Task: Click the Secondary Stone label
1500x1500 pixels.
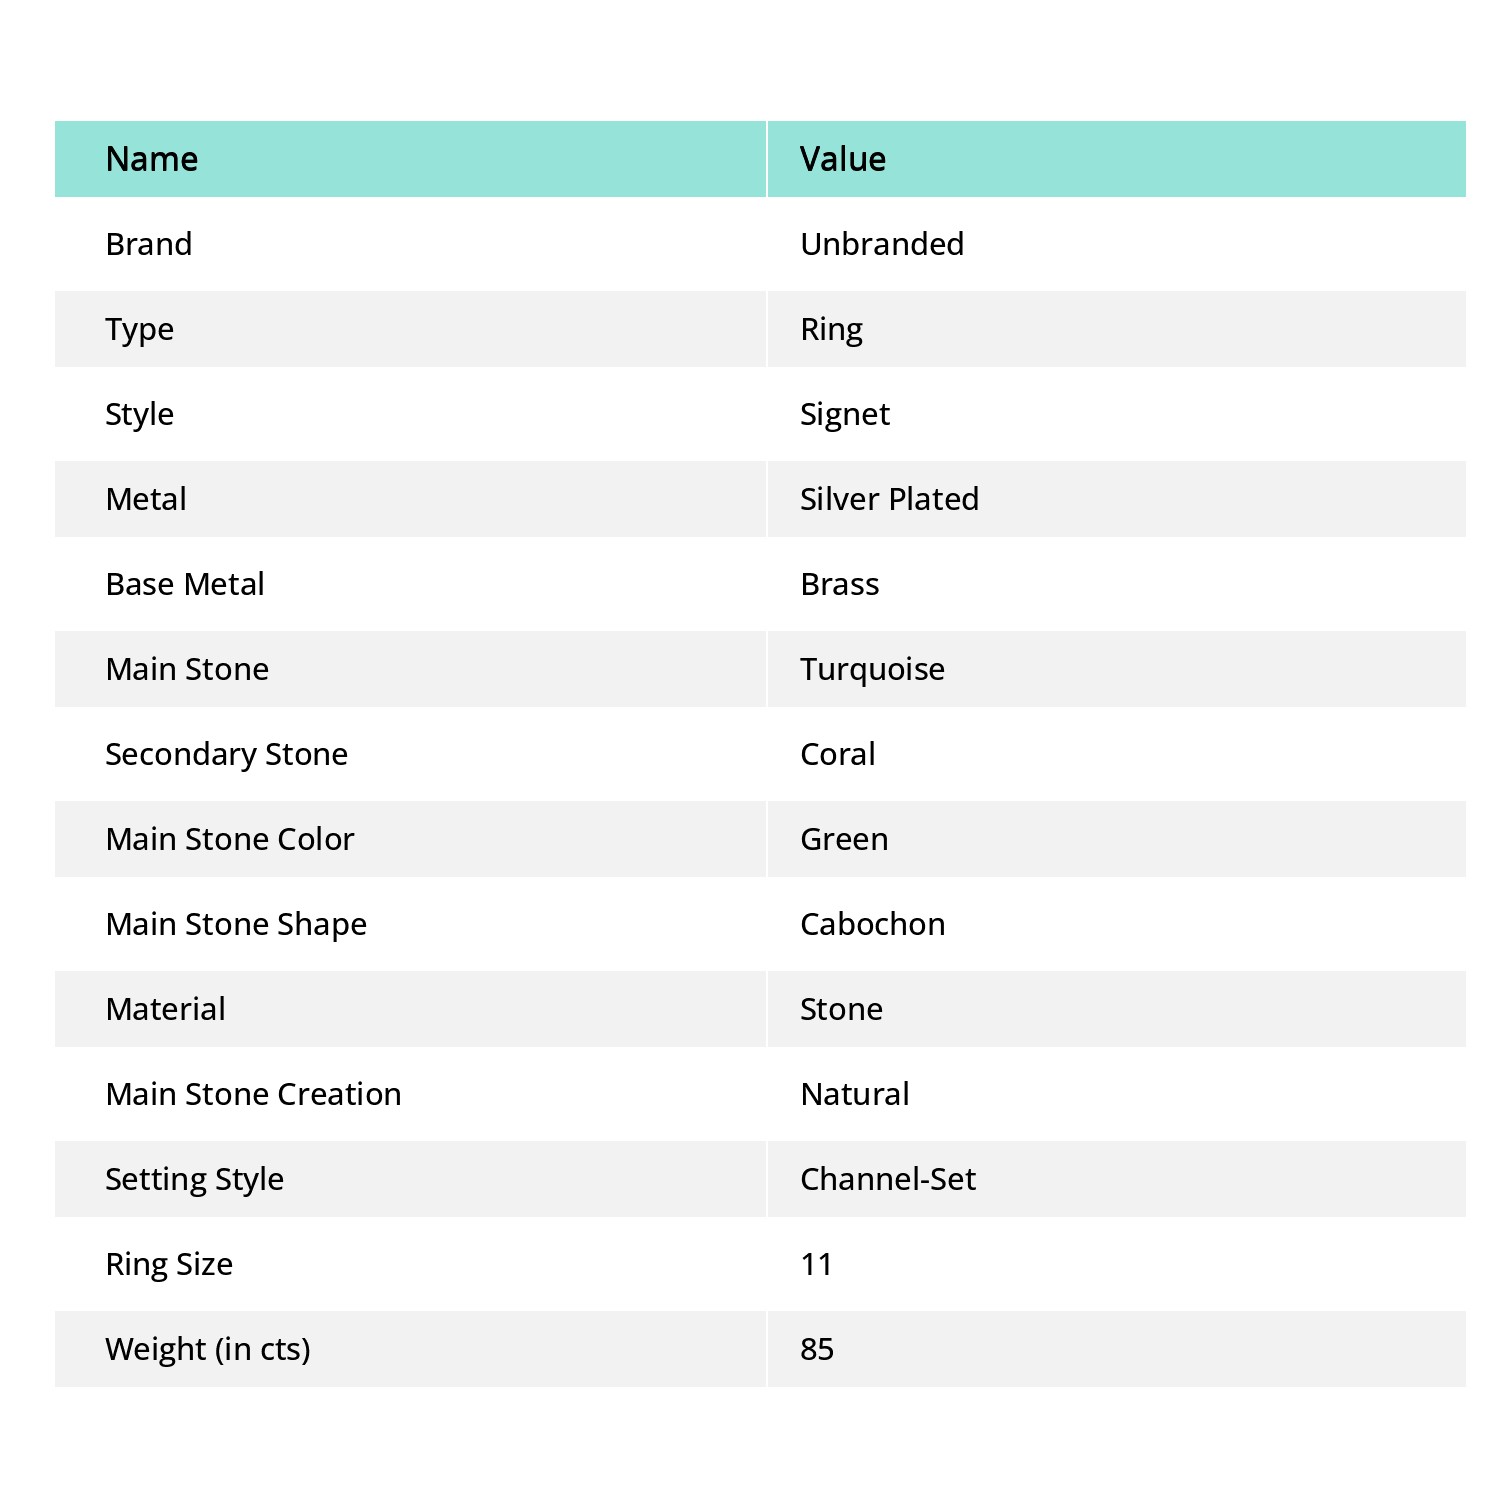Action: pos(227,754)
